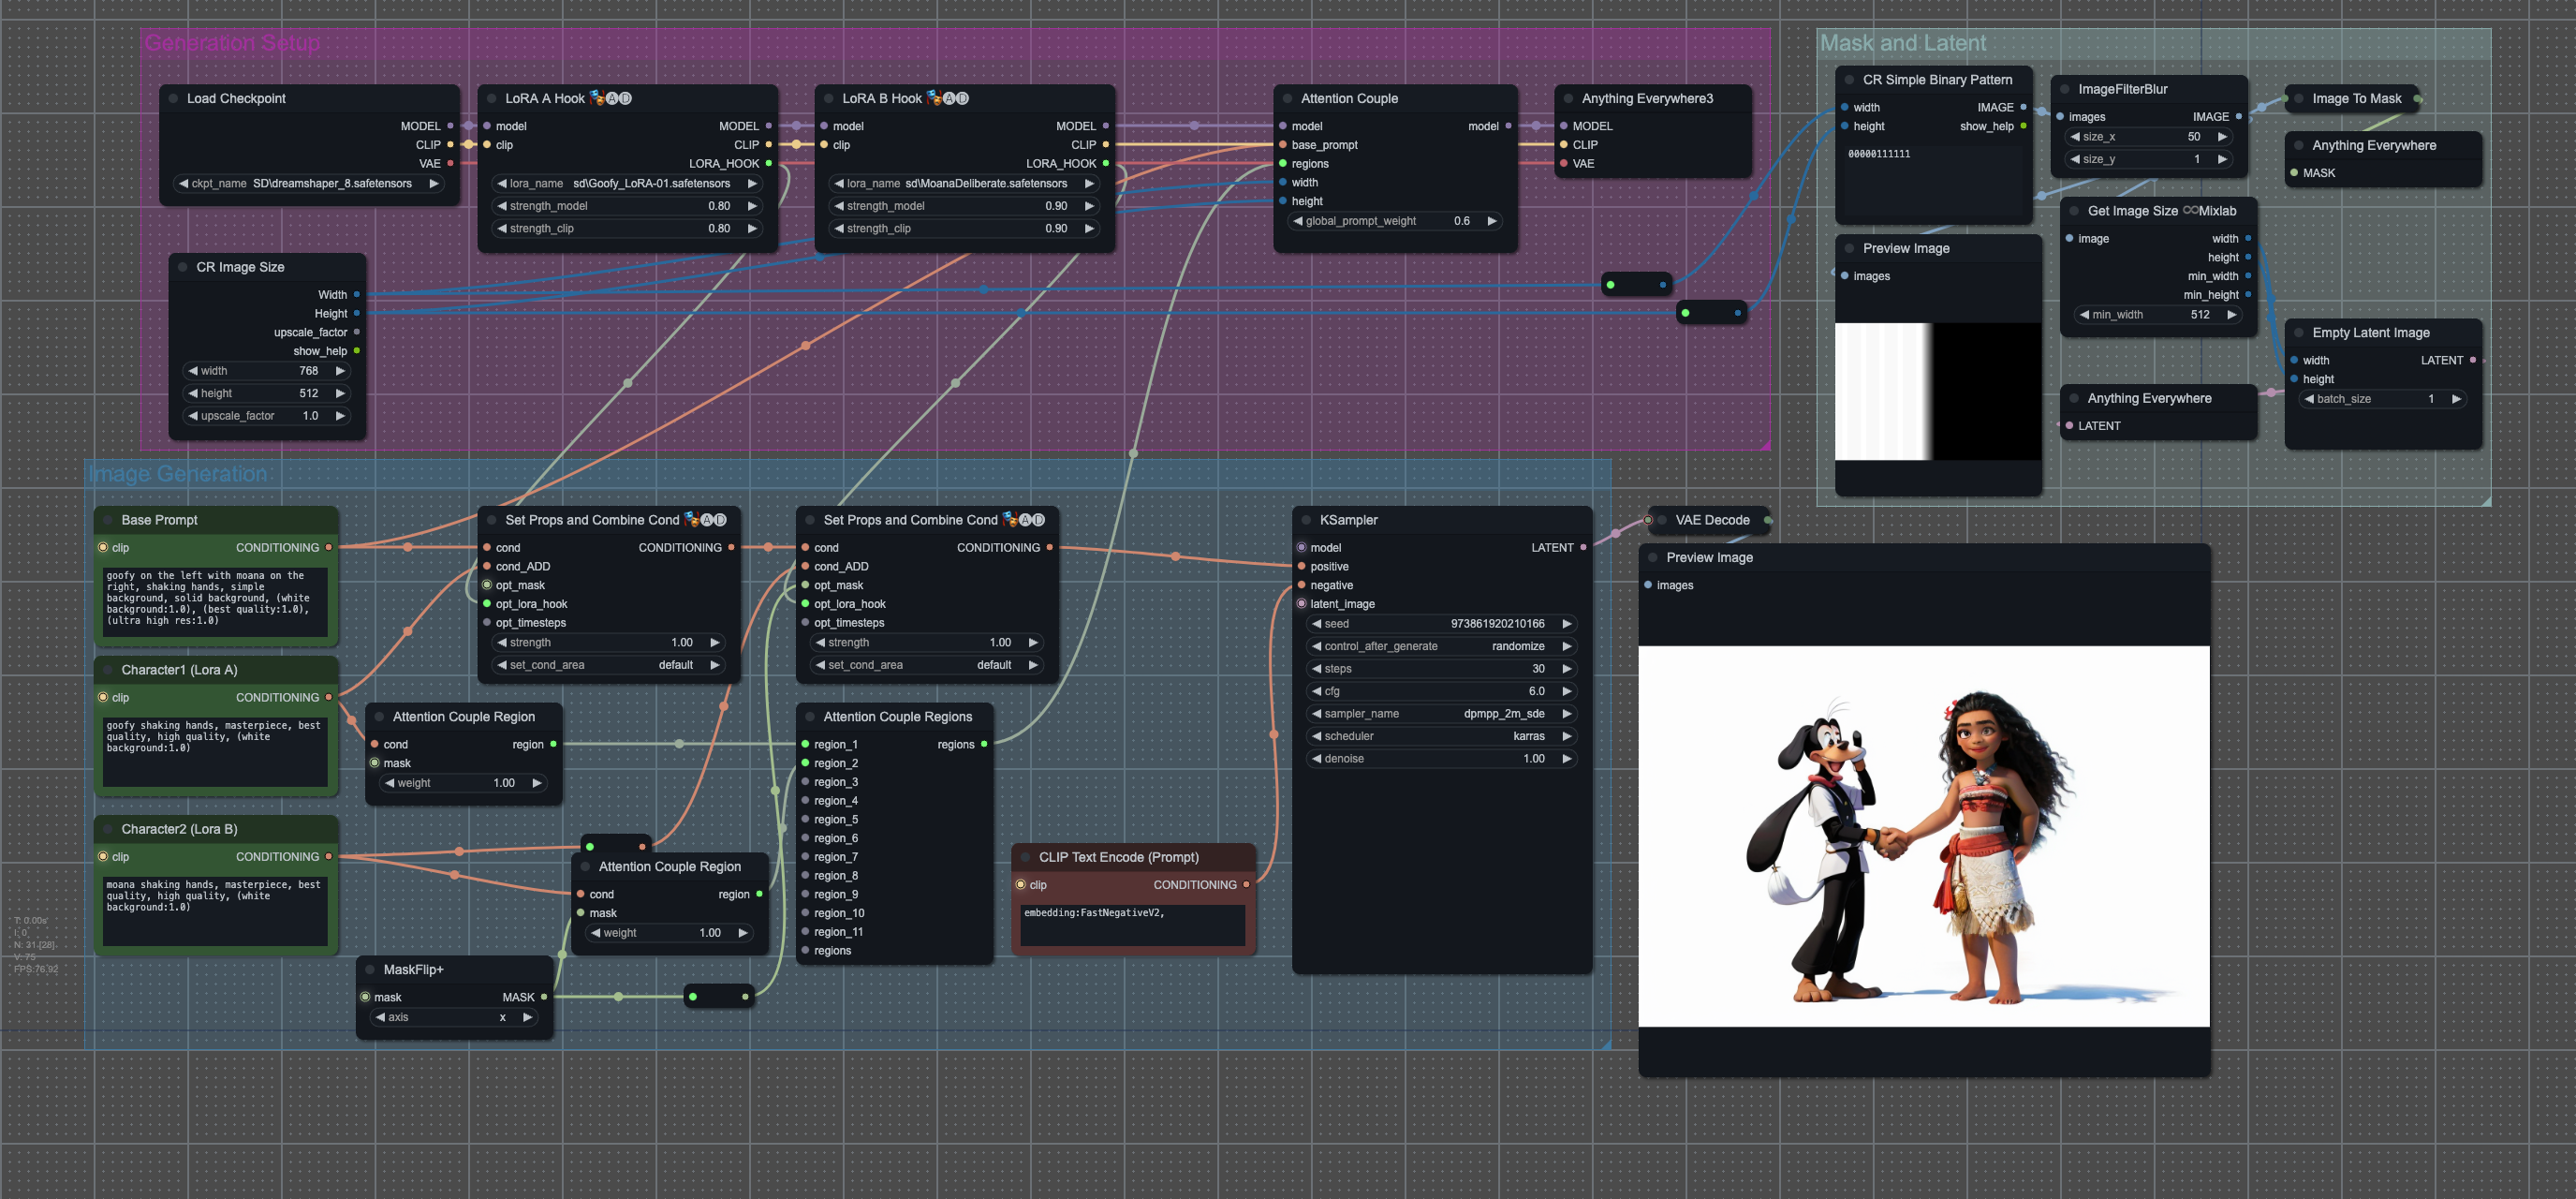Click the left arrow to decrease cfg value
2576x1199 pixels.
click(x=1316, y=691)
